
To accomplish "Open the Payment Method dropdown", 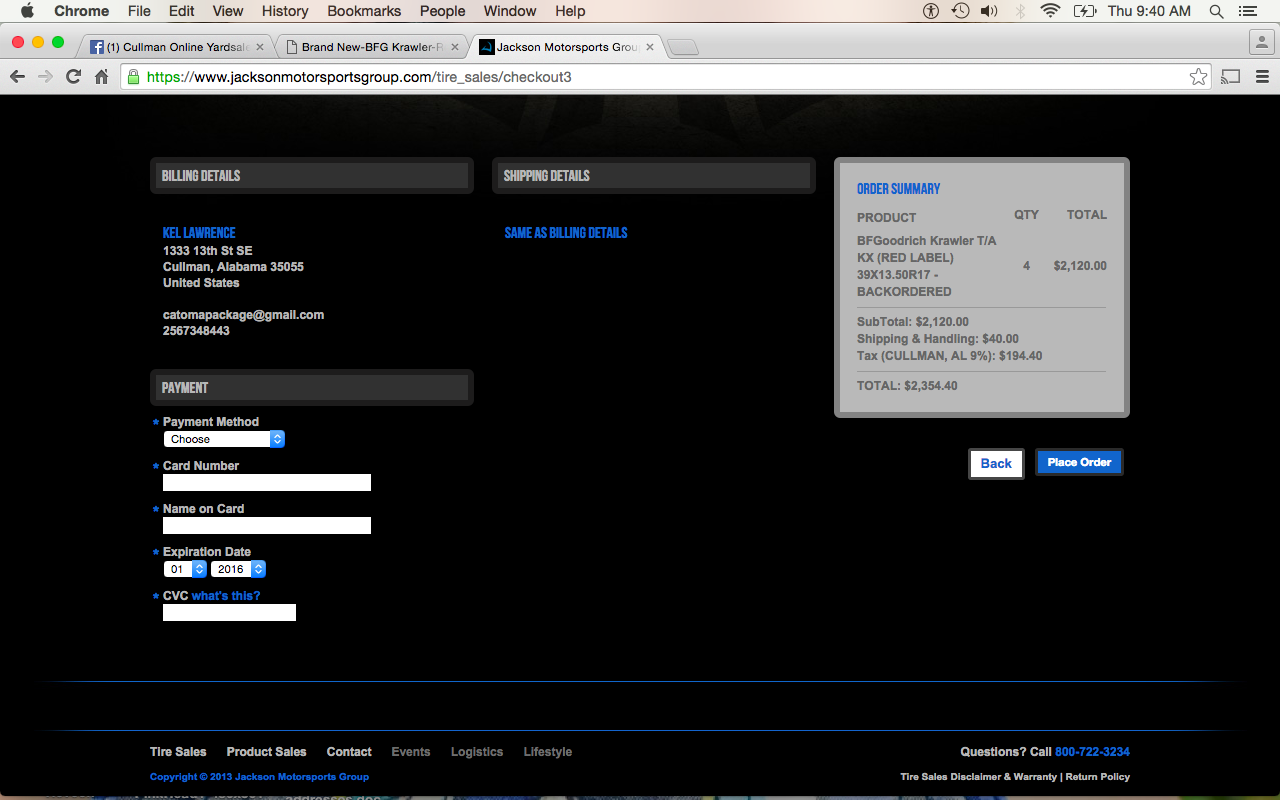I will pyautogui.click(x=224, y=439).
